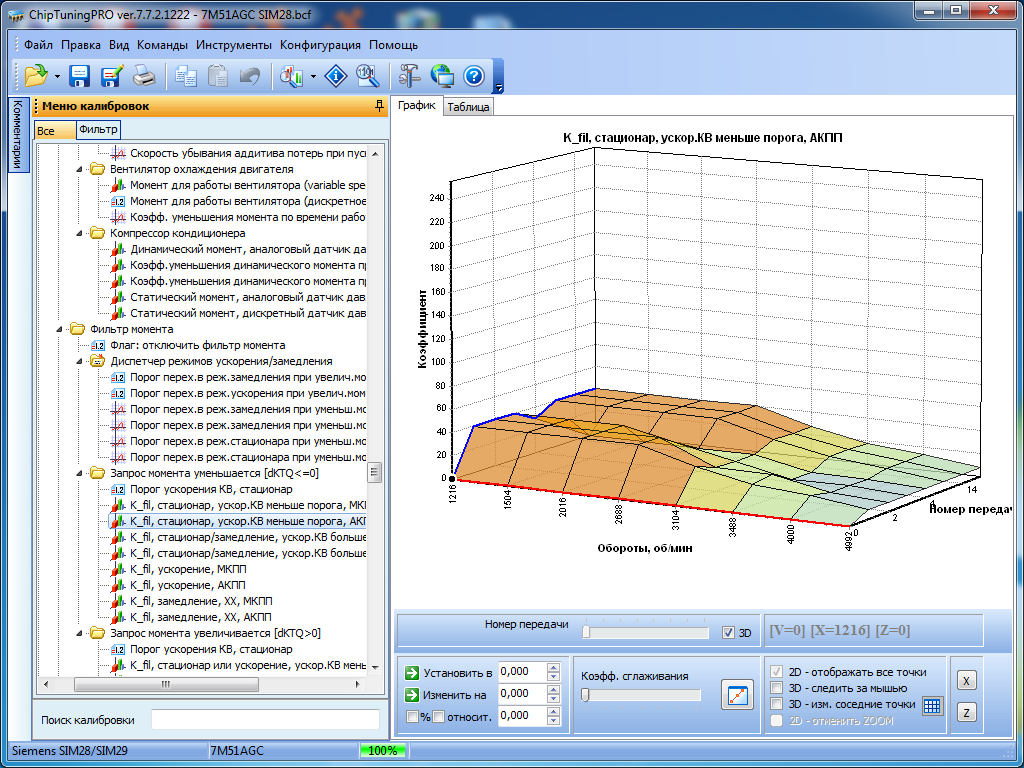Click the smoothing apply graph icon
This screenshot has width=1024, height=768.
tap(736, 695)
